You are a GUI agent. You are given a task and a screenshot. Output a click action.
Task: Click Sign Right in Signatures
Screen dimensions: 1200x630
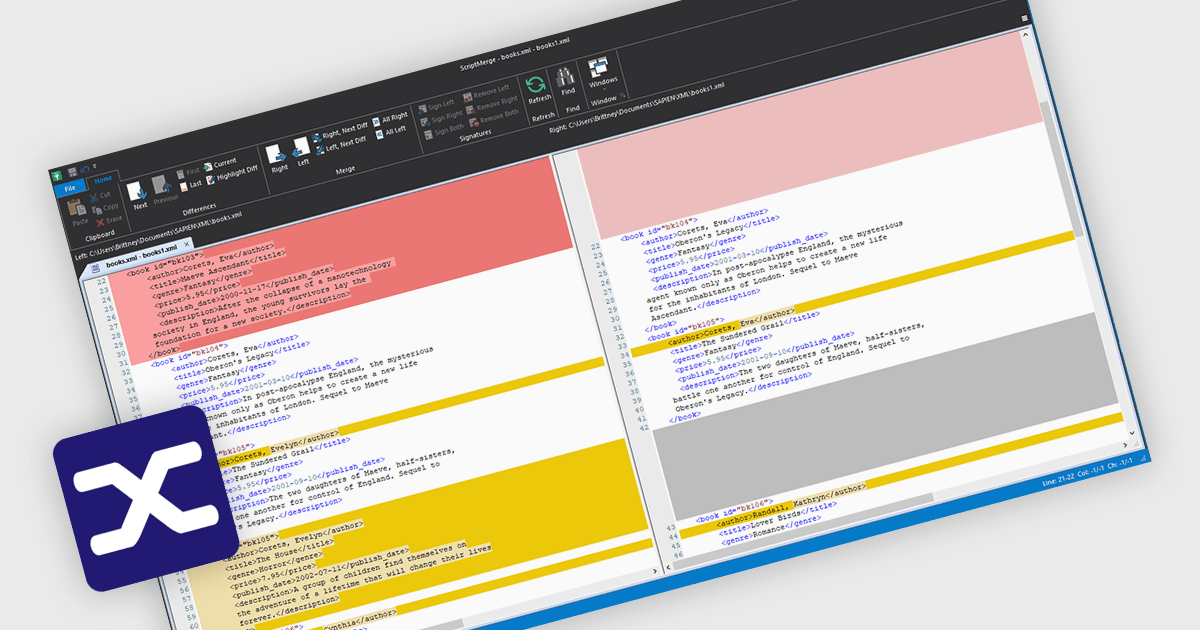[x=442, y=116]
